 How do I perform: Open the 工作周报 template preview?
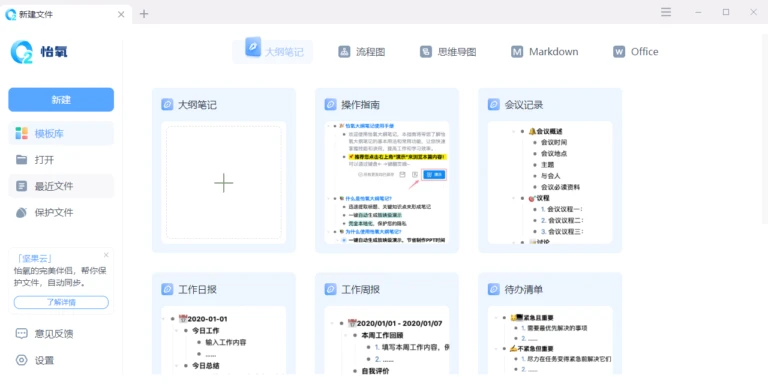tap(387, 341)
